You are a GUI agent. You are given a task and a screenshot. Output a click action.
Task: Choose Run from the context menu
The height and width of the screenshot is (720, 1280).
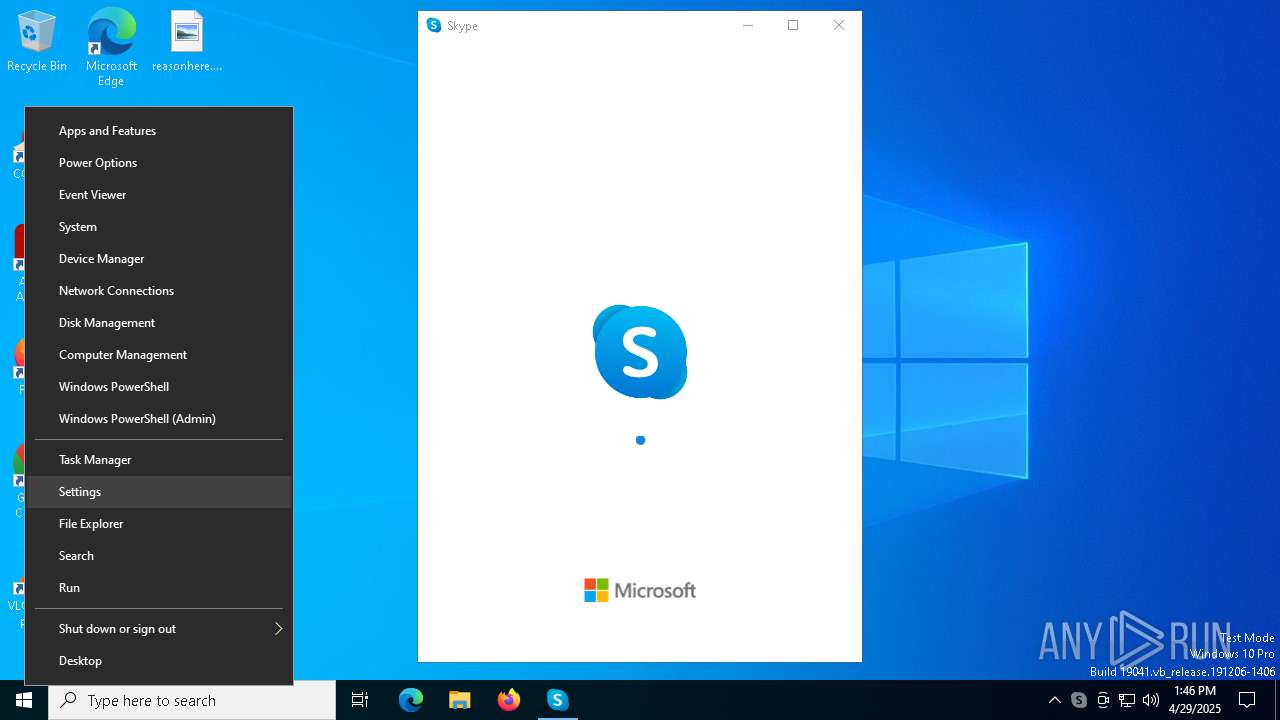click(x=159, y=588)
